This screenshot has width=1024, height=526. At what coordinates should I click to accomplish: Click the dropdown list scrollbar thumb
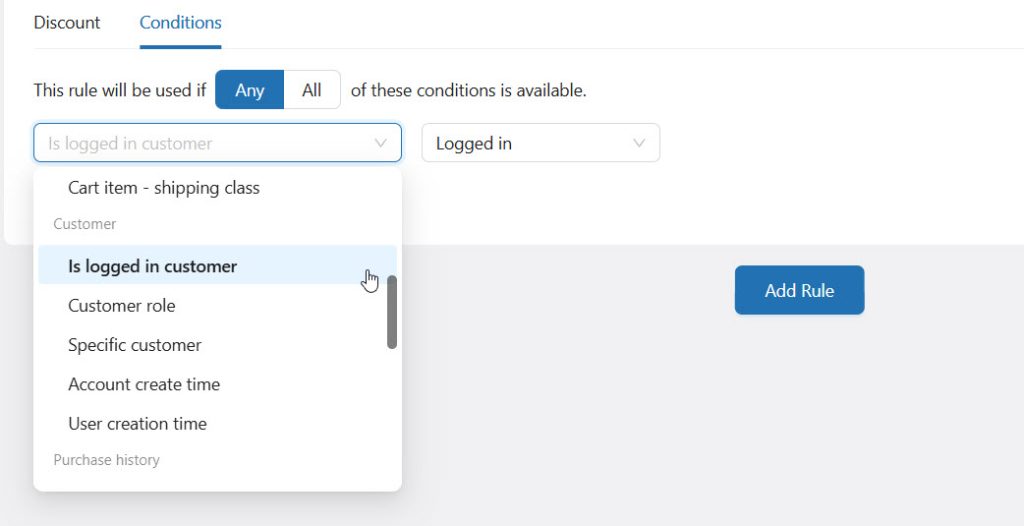(x=392, y=312)
